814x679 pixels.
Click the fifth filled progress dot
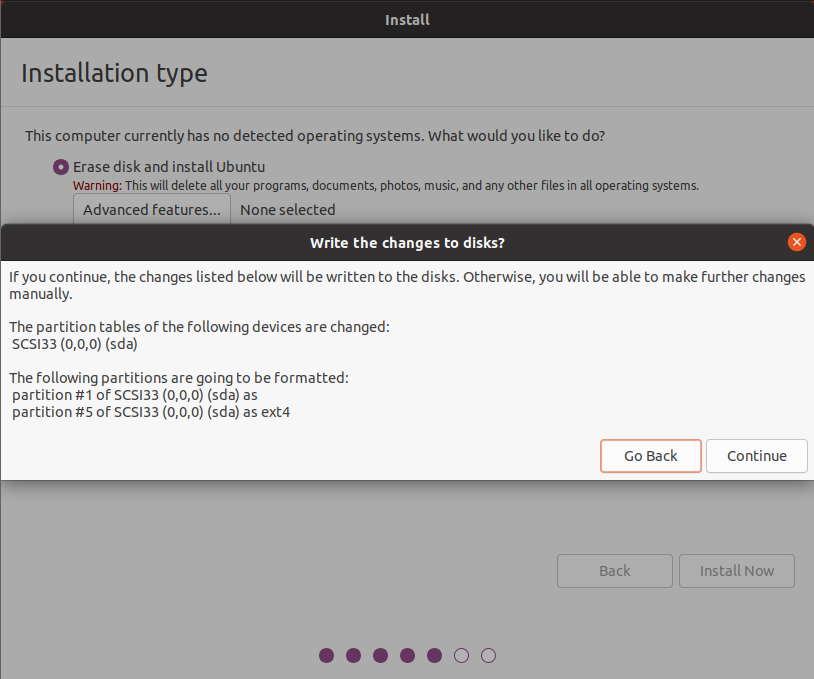tap(434, 656)
